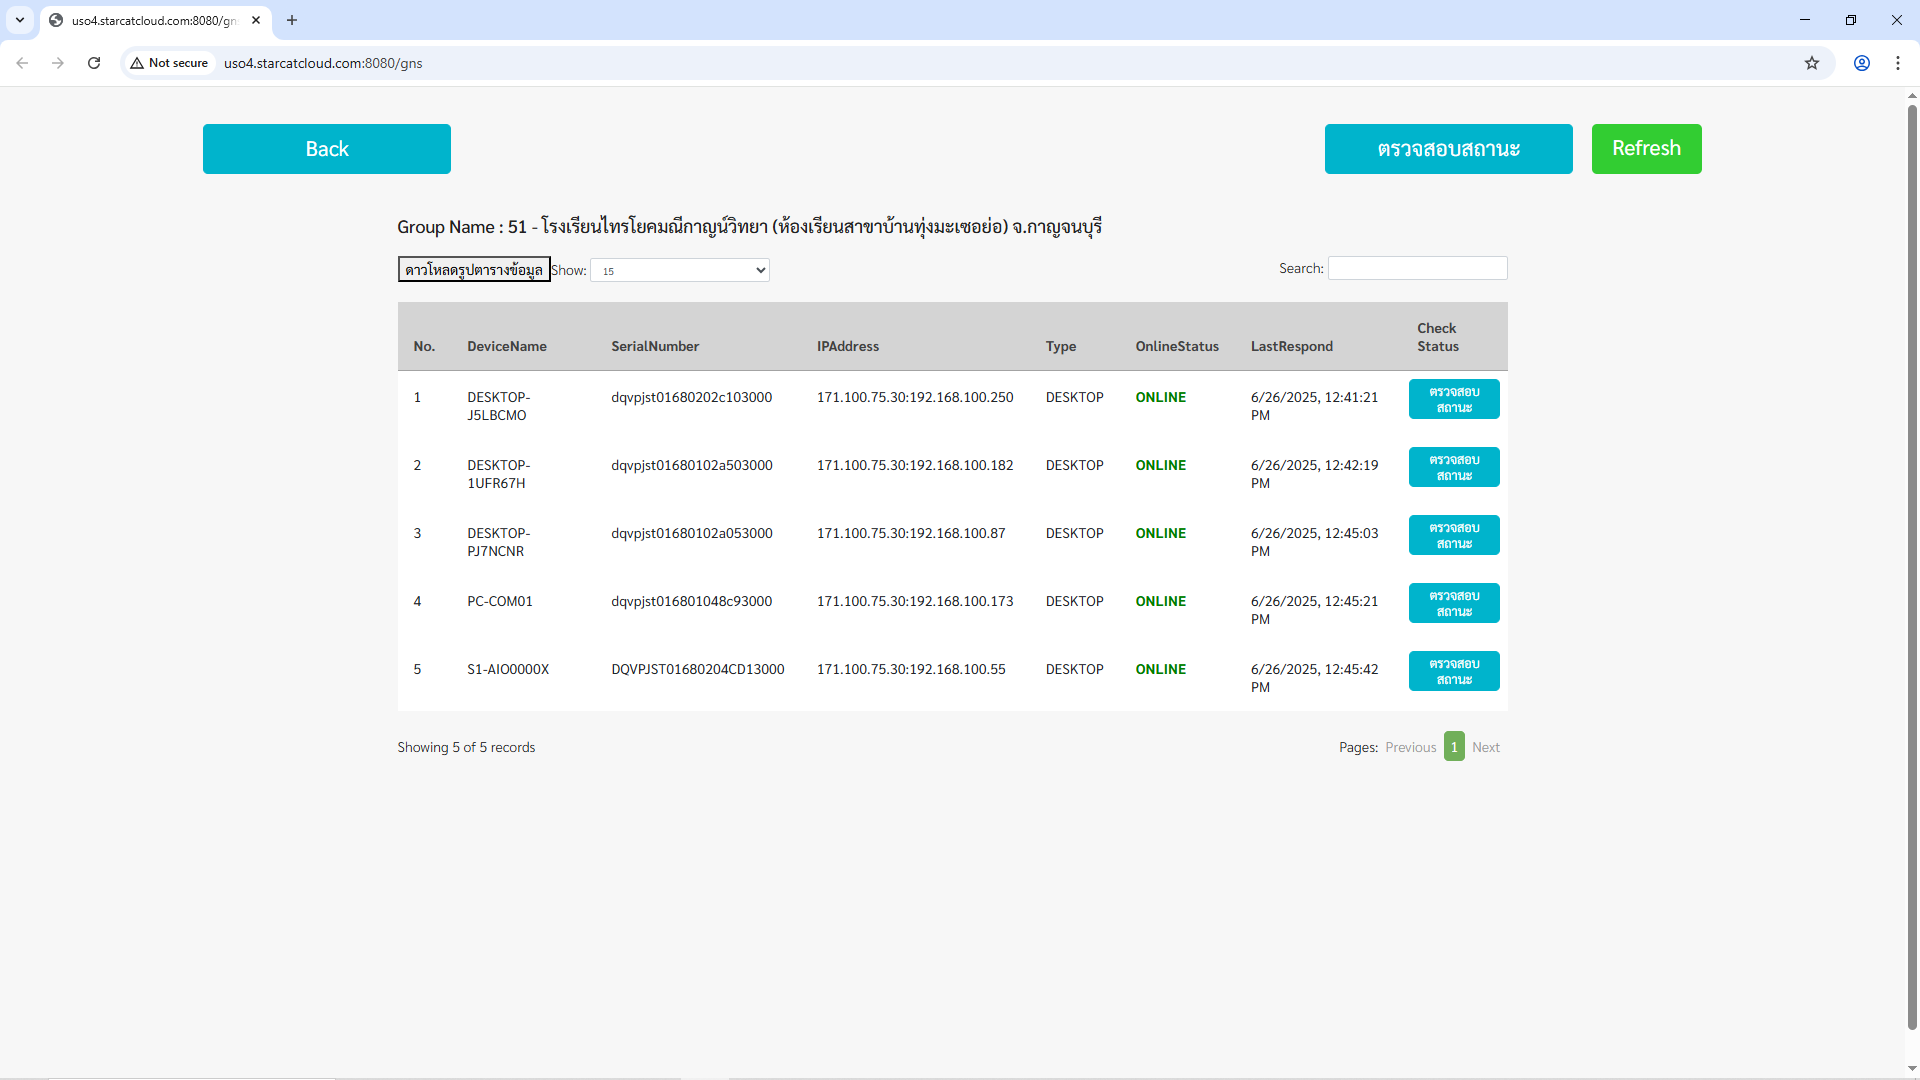Viewport: 1920px width, 1080px height.
Task: Click the ดาวน์โหลดรูปตารางข้อมูล button
Action: [x=474, y=270]
